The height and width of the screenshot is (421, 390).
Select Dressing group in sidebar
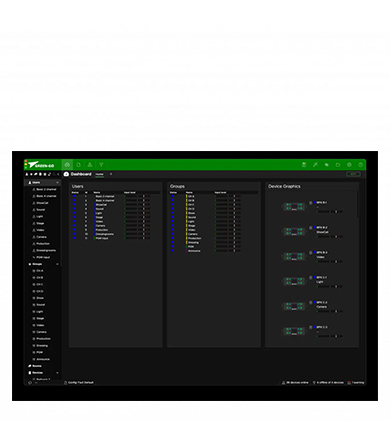click(40, 346)
